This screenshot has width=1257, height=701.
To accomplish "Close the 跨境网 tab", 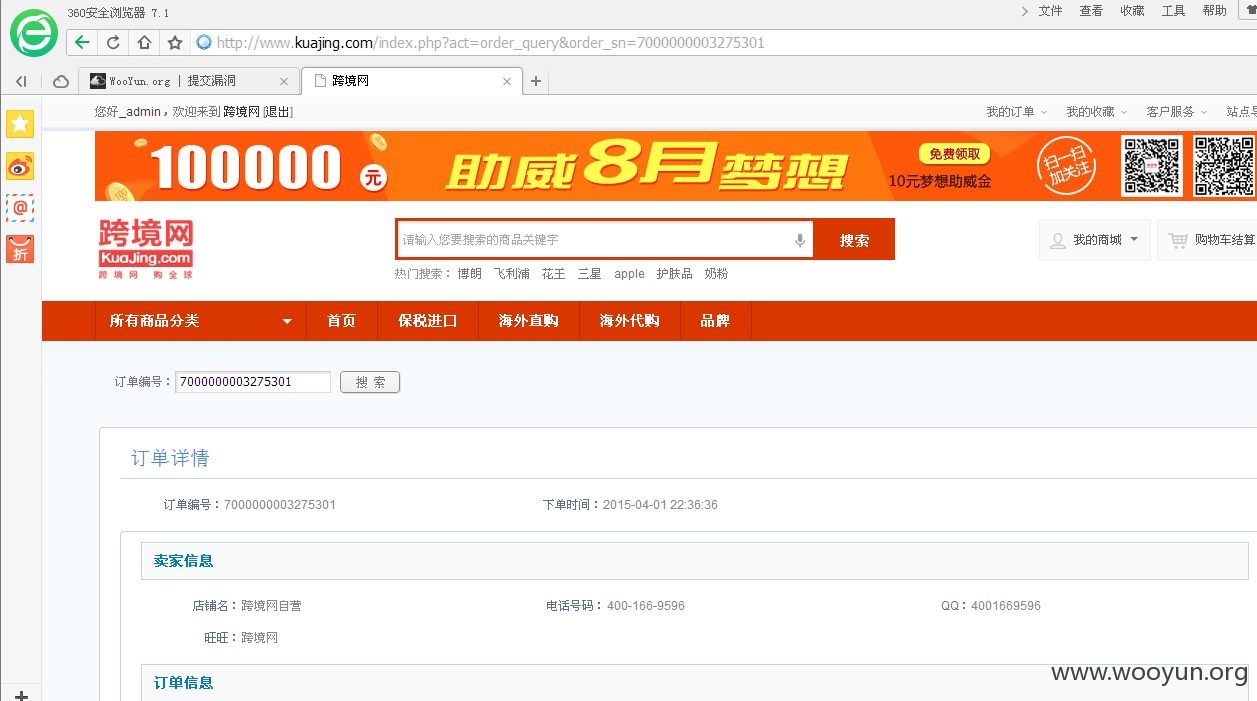I will tap(507, 82).
